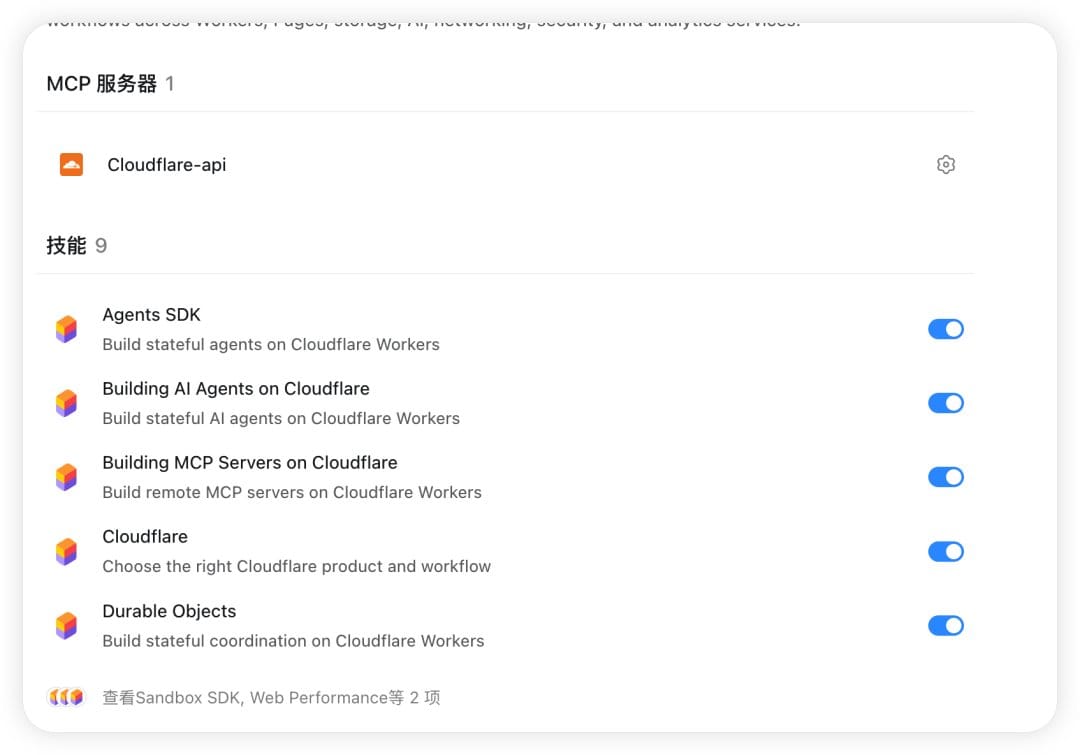1080x755 pixels.
Task: Expand the Sandbox SDK, Web Performance remaining items
Action: point(271,697)
